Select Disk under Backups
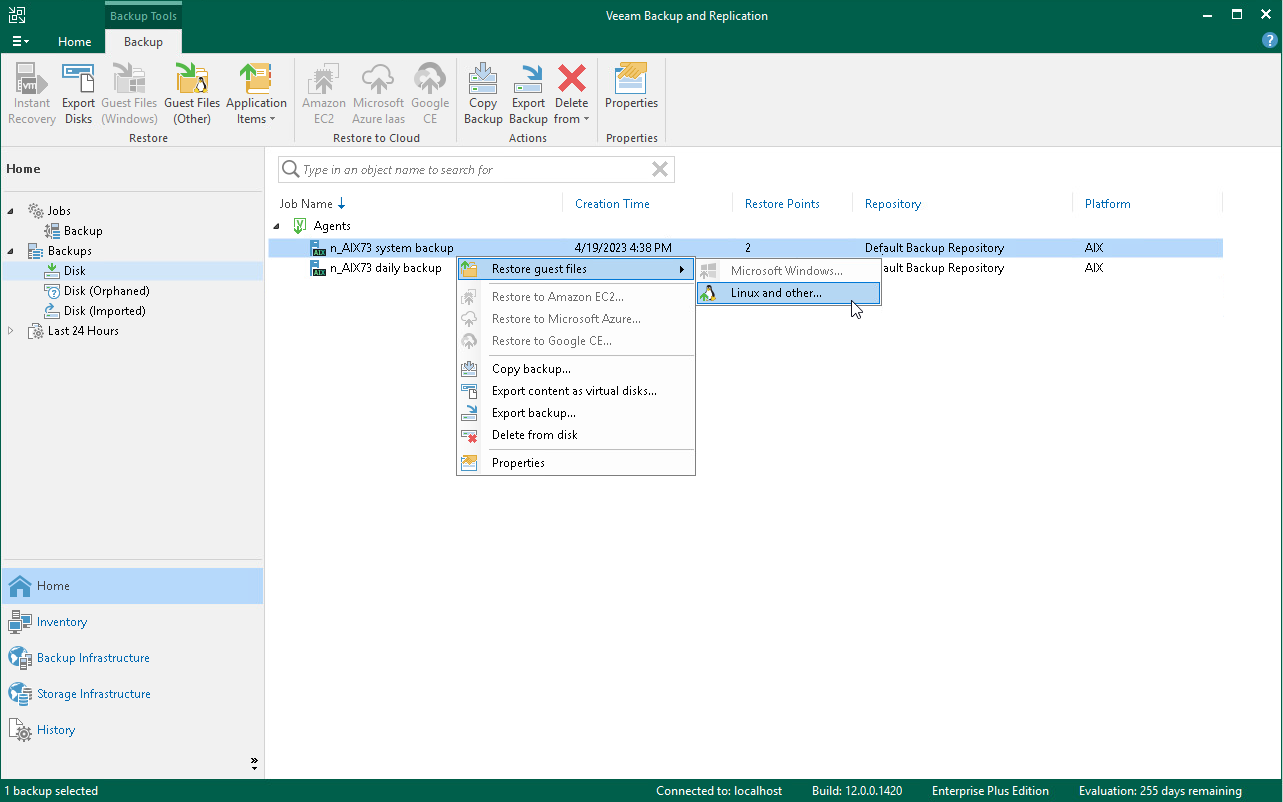This screenshot has height=802, width=1283. (75, 271)
